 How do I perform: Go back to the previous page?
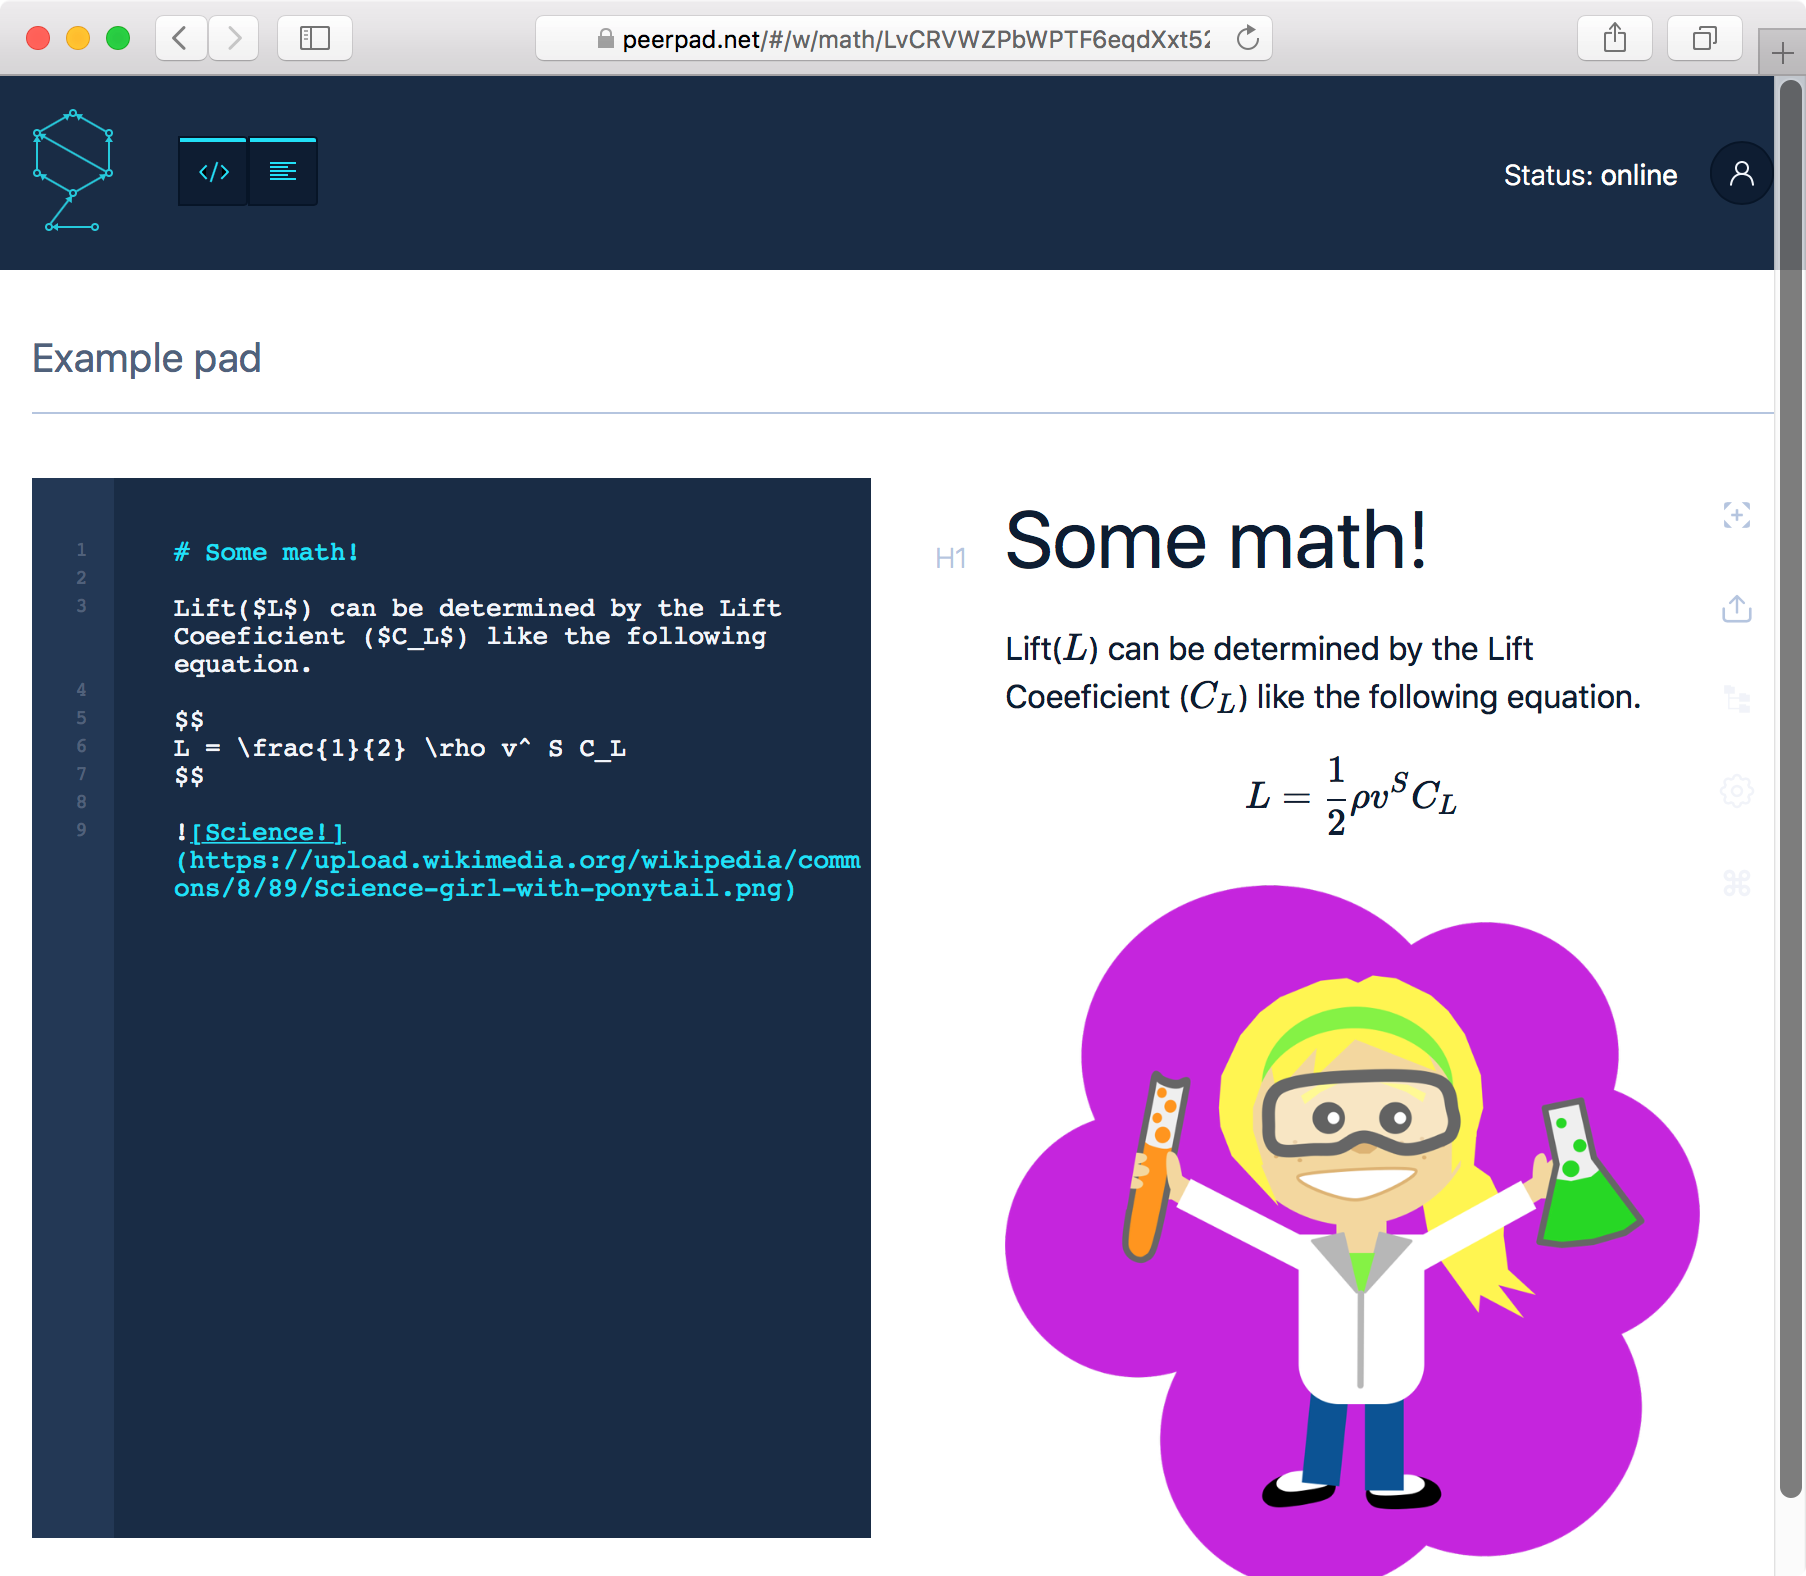point(180,38)
